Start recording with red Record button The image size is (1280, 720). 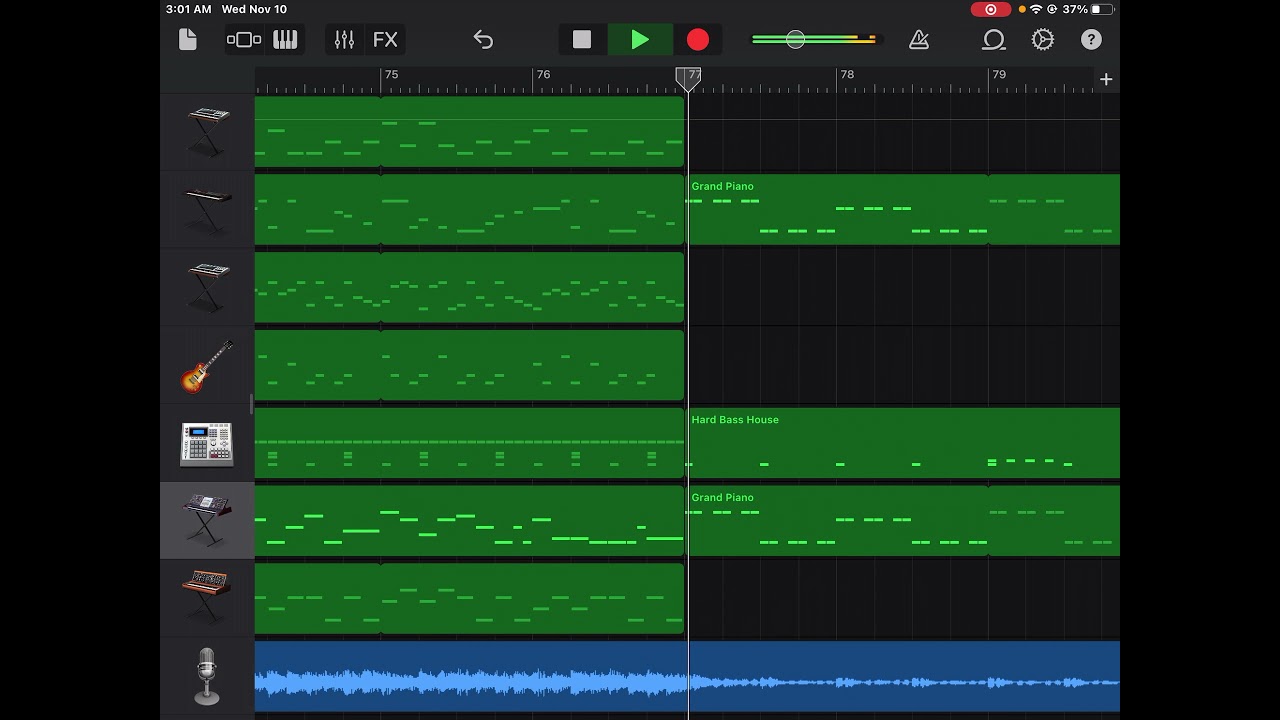(698, 40)
